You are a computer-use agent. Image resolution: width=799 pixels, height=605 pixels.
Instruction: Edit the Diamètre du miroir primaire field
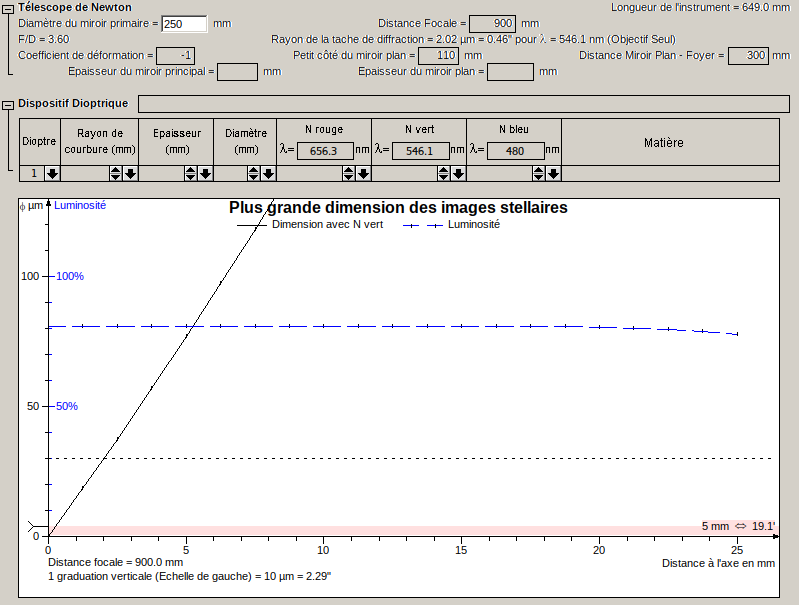tap(184, 24)
